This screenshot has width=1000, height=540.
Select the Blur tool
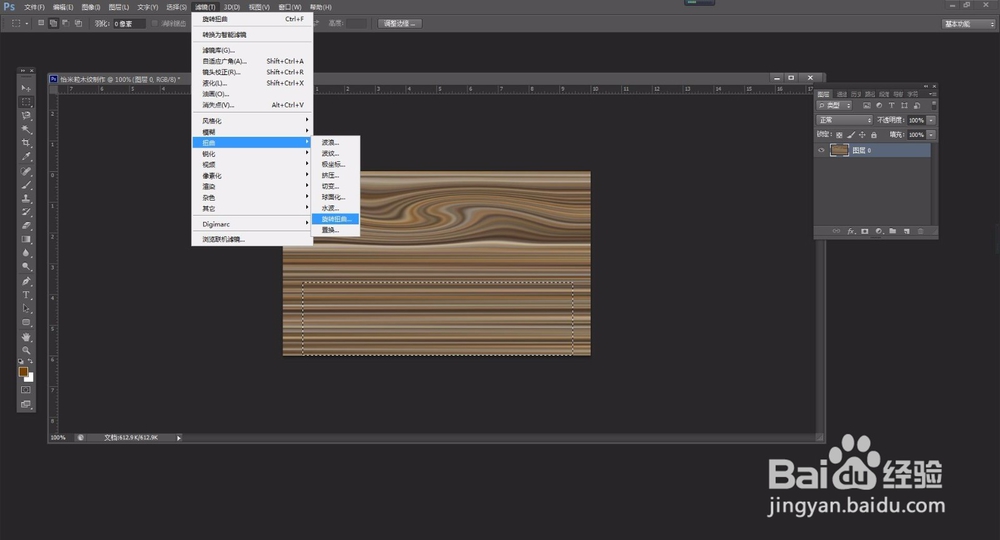coord(26,253)
